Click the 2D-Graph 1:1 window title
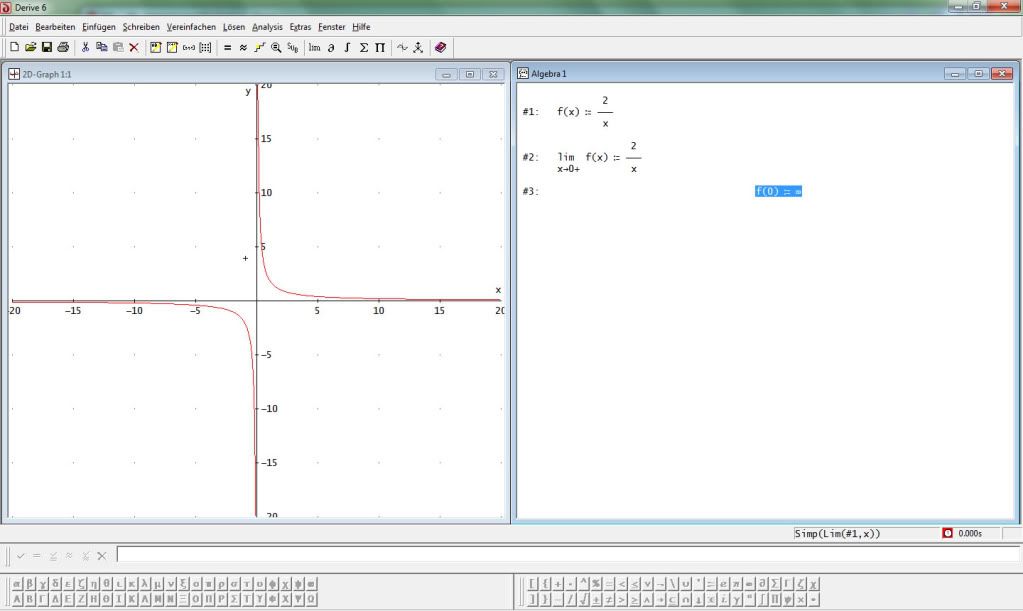The height and width of the screenshot is (611, 1023). (x=47, y=74)
